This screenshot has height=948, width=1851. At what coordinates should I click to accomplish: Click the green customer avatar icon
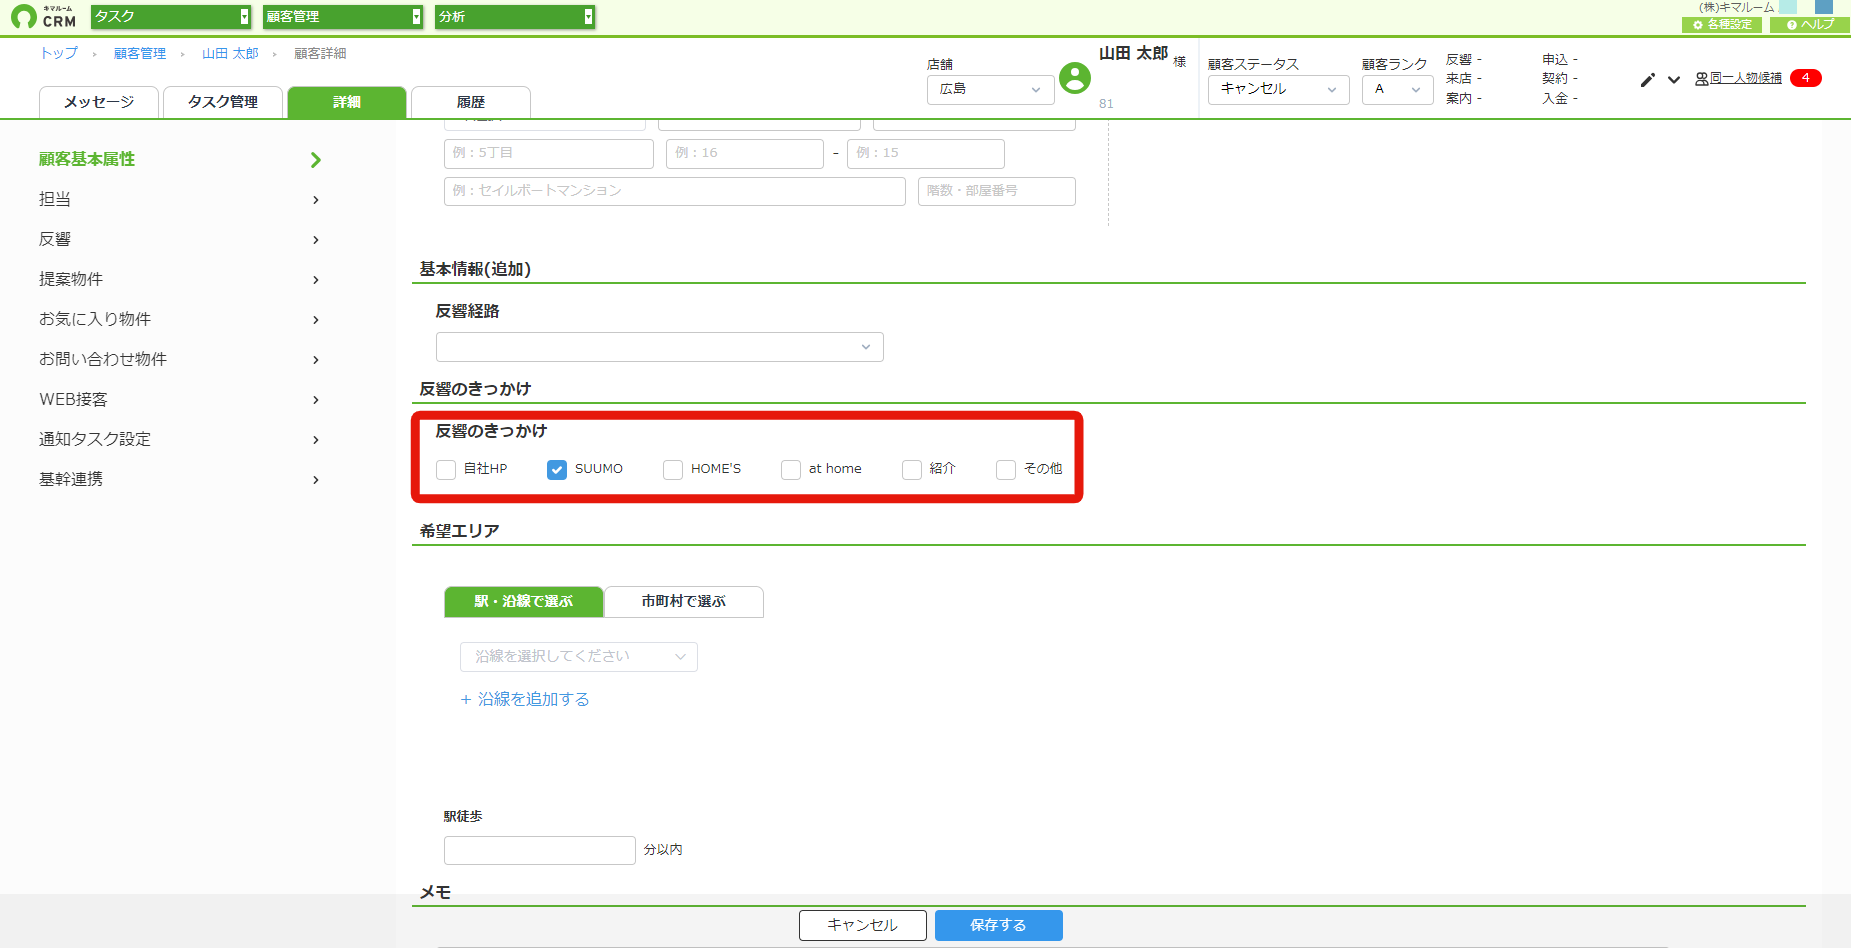point(1075,78)
